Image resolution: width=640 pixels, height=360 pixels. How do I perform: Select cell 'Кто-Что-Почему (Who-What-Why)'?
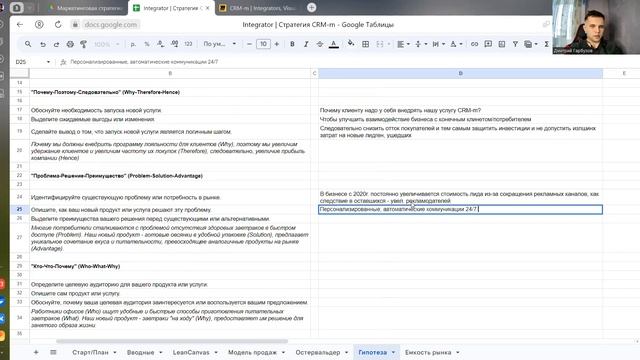click(x=170, y=266)
